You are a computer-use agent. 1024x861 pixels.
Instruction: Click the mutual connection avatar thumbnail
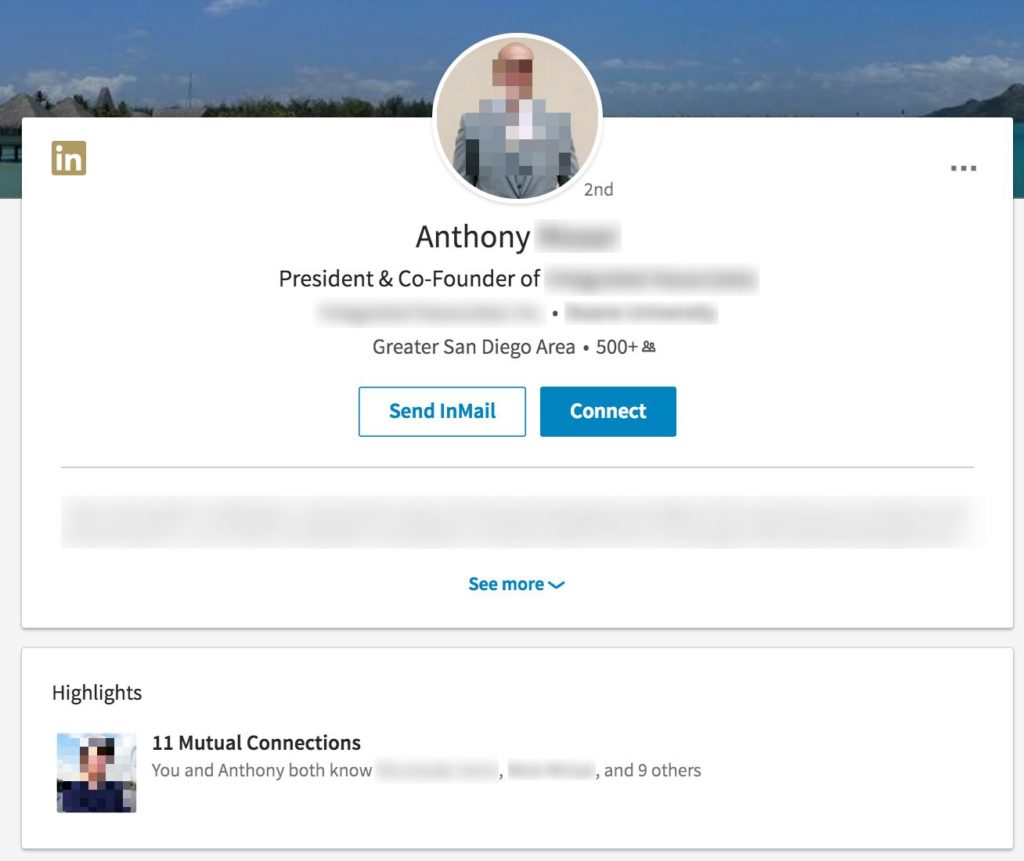(x=96, y=772)
